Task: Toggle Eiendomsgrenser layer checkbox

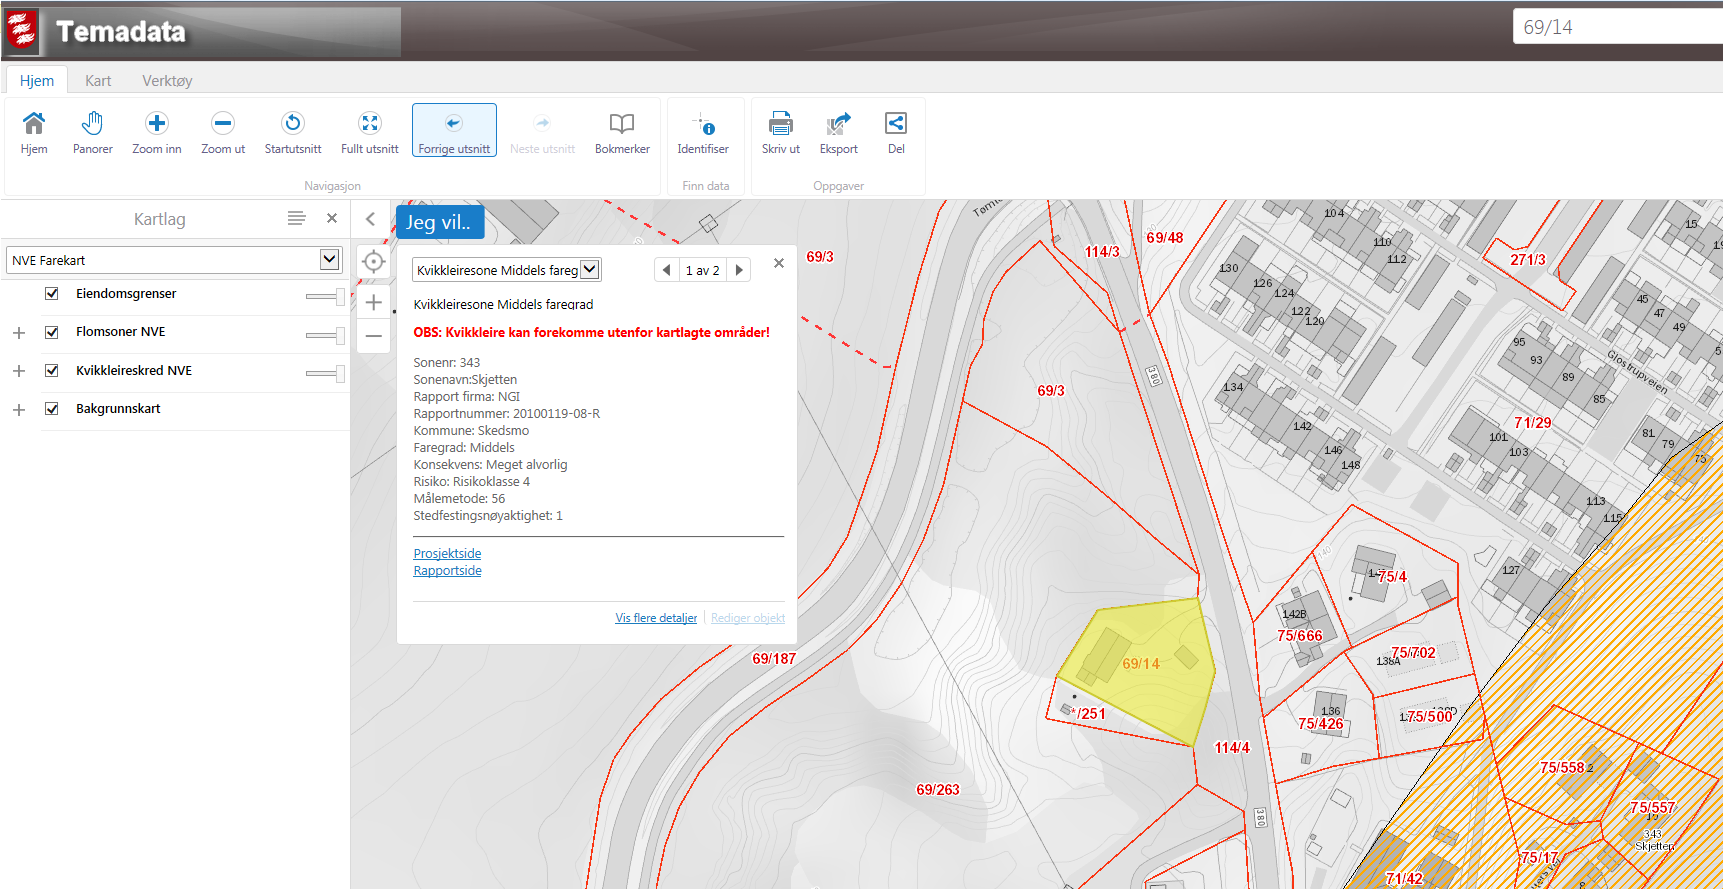Action: click(52, 294)
